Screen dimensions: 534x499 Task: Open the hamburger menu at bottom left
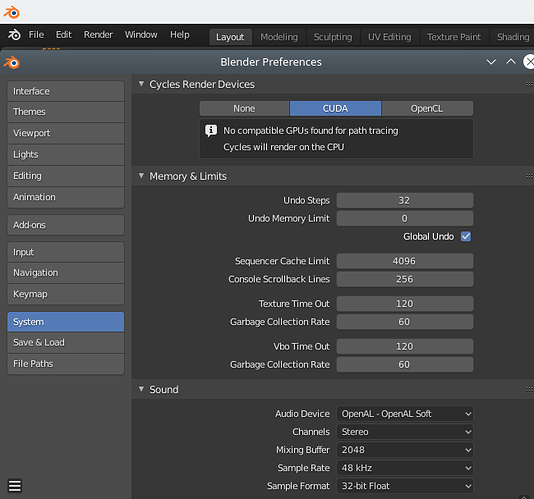click(15, 485)
